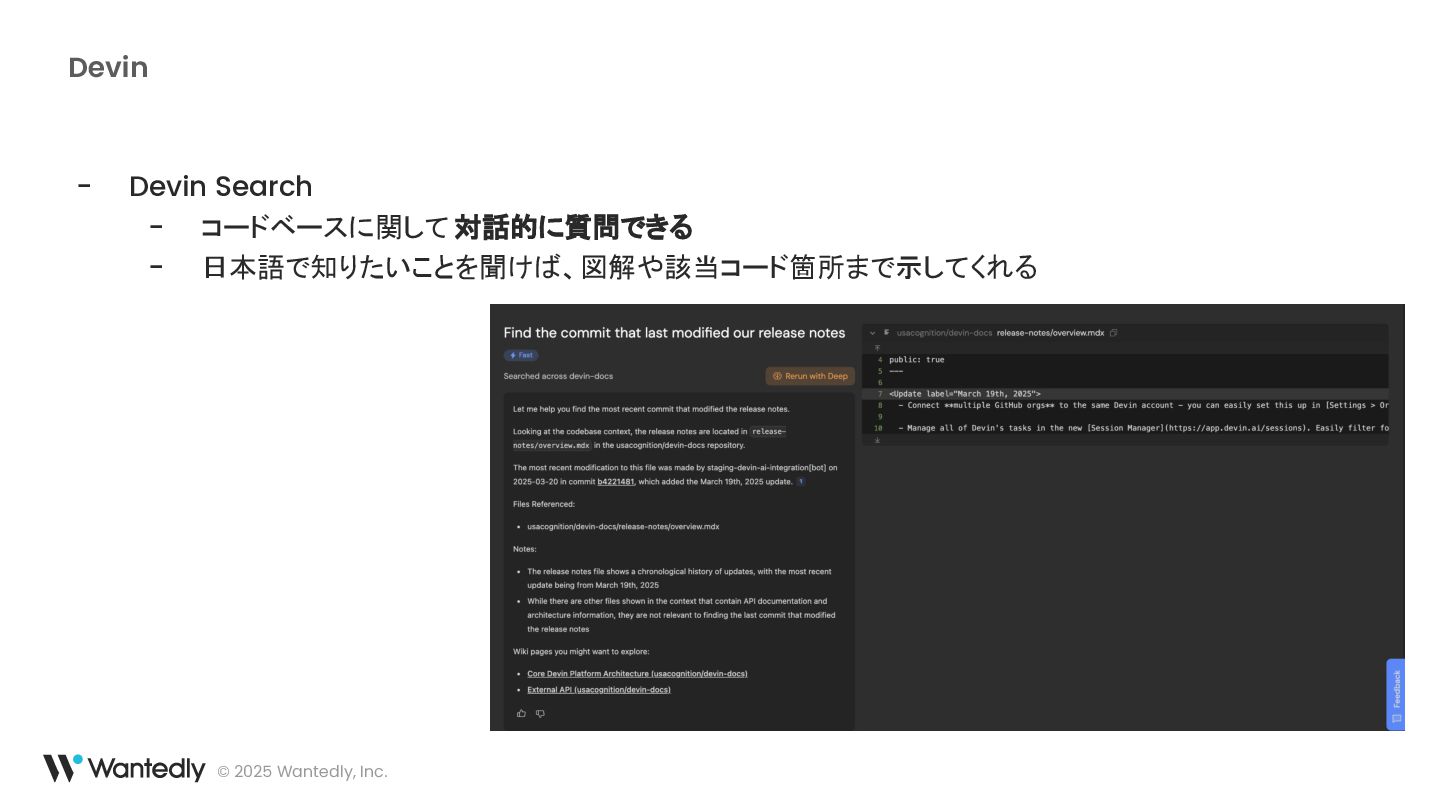Click 'public: true' code line
This screenshot has height=810, width=1440.
click(917, 360)
